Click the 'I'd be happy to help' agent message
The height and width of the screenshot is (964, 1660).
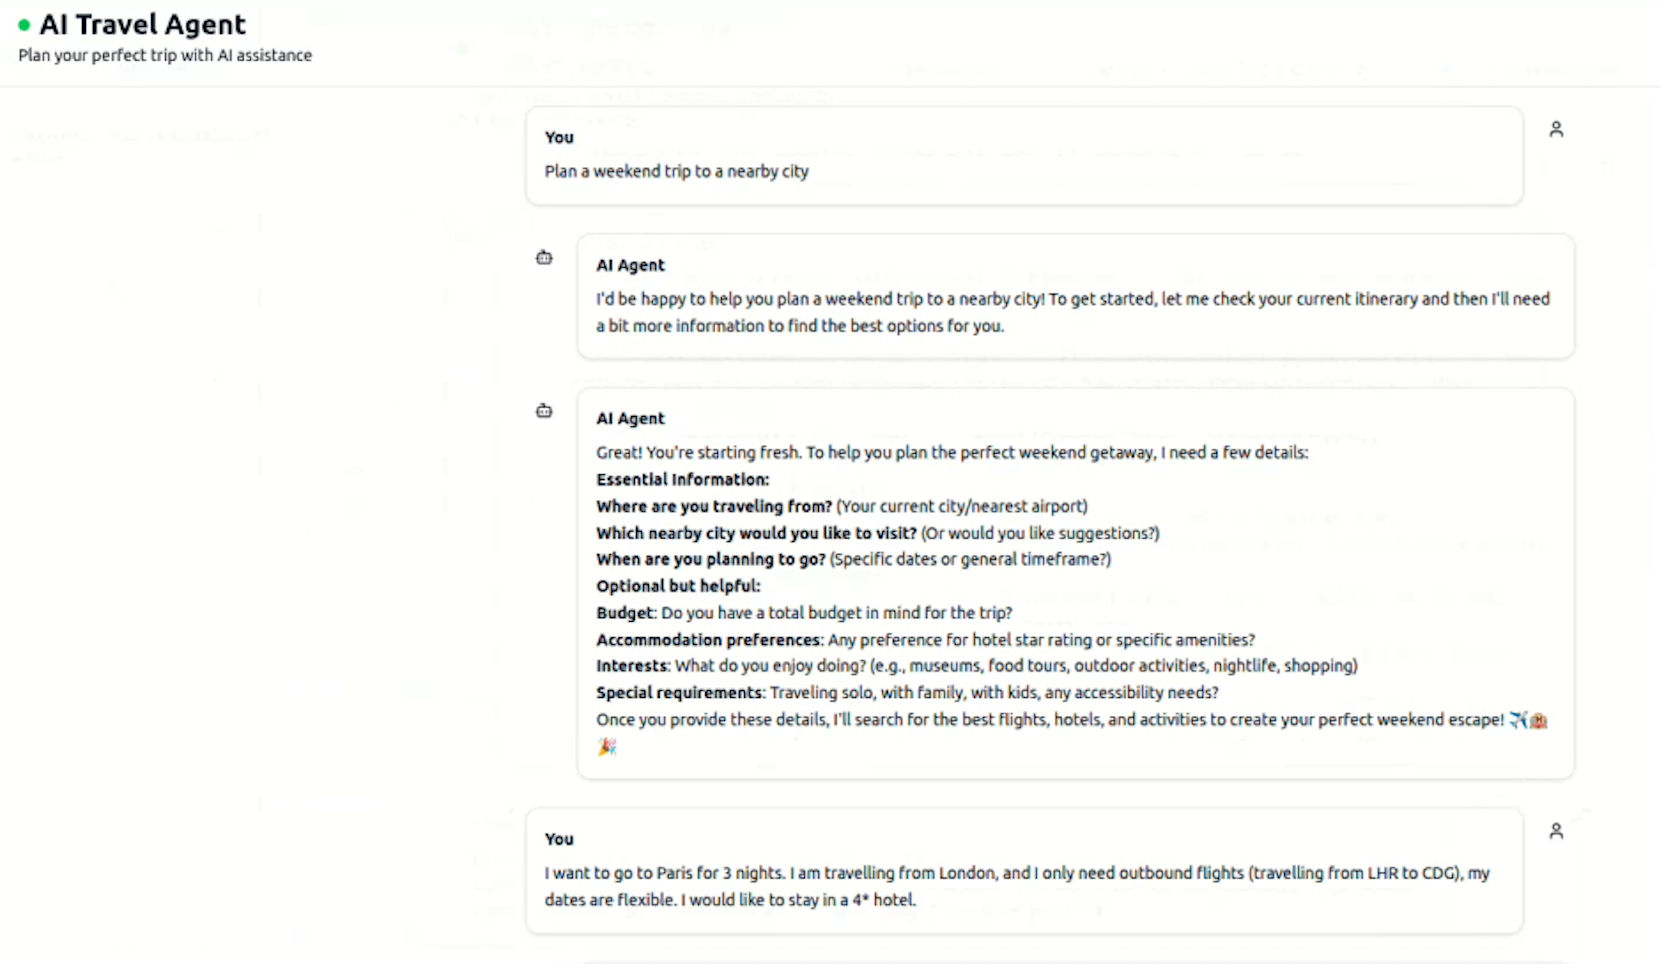tap(1072, 312)
